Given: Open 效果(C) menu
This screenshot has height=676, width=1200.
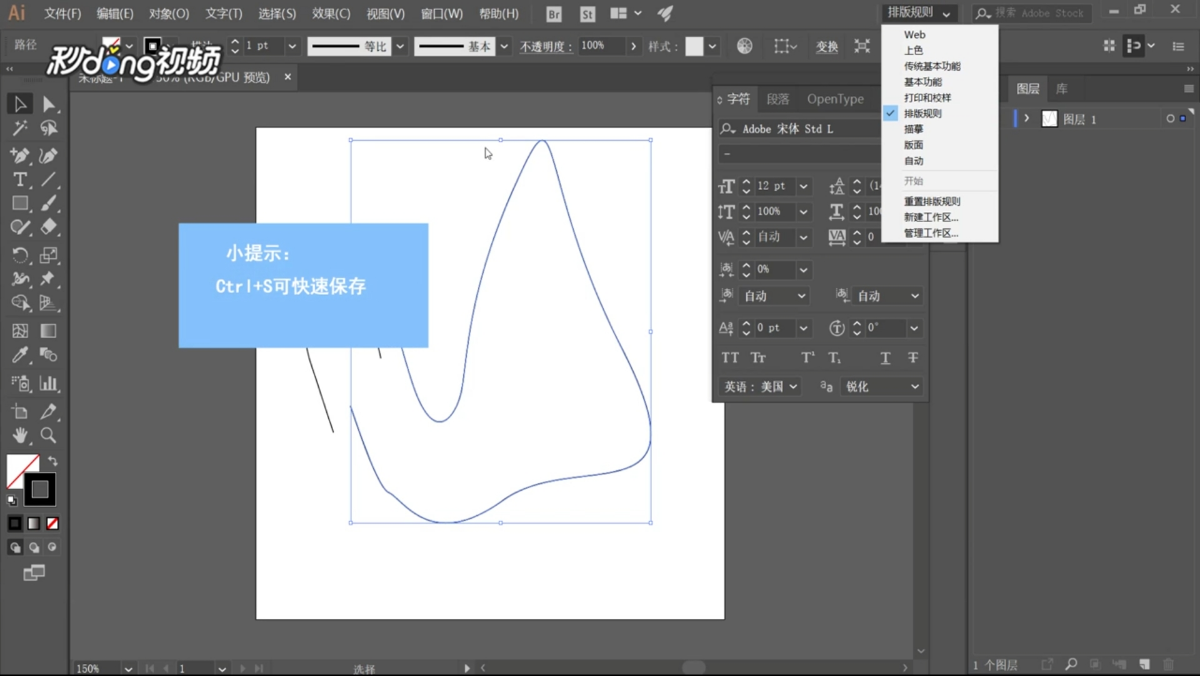Looking at the screenshot, I should (x=331, y=14).
